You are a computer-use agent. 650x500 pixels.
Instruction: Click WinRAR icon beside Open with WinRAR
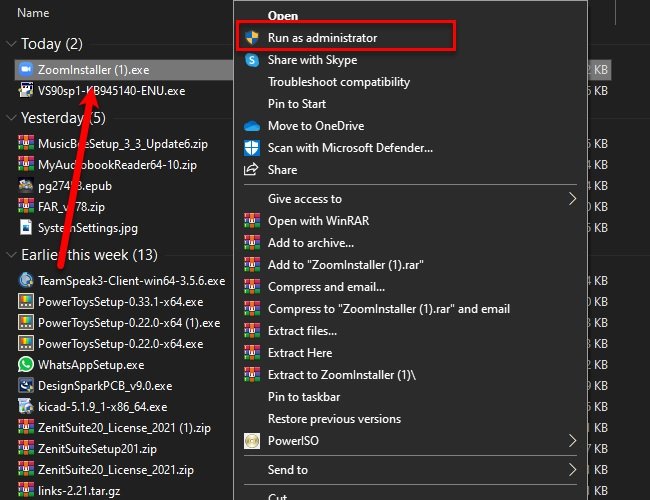tap(252, 221)
